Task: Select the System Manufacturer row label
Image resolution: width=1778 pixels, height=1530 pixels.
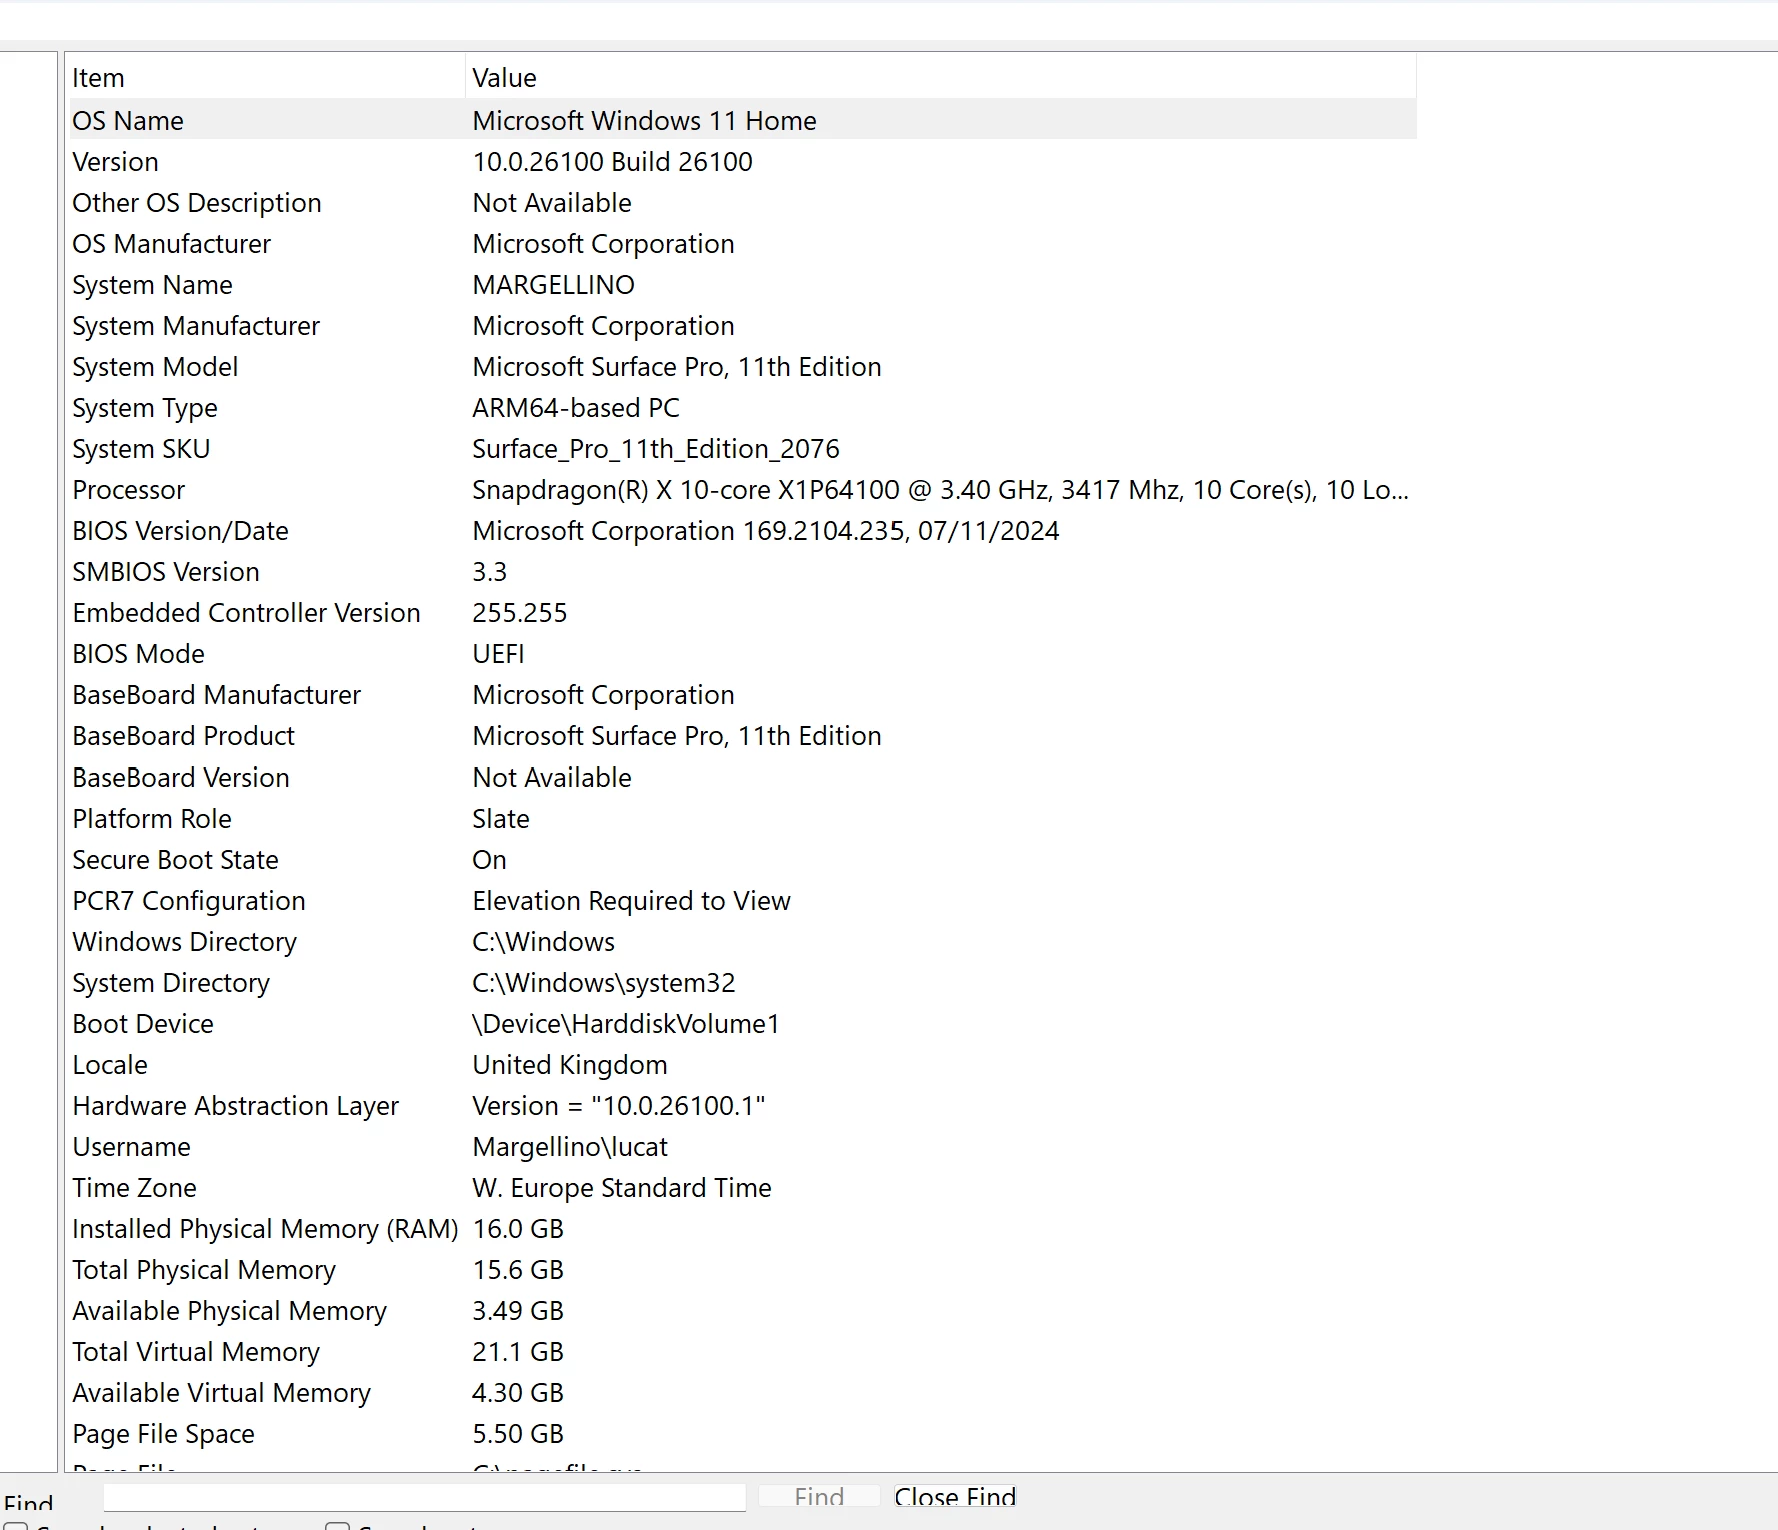Action: pyautogui.click(x=196, y=326)
